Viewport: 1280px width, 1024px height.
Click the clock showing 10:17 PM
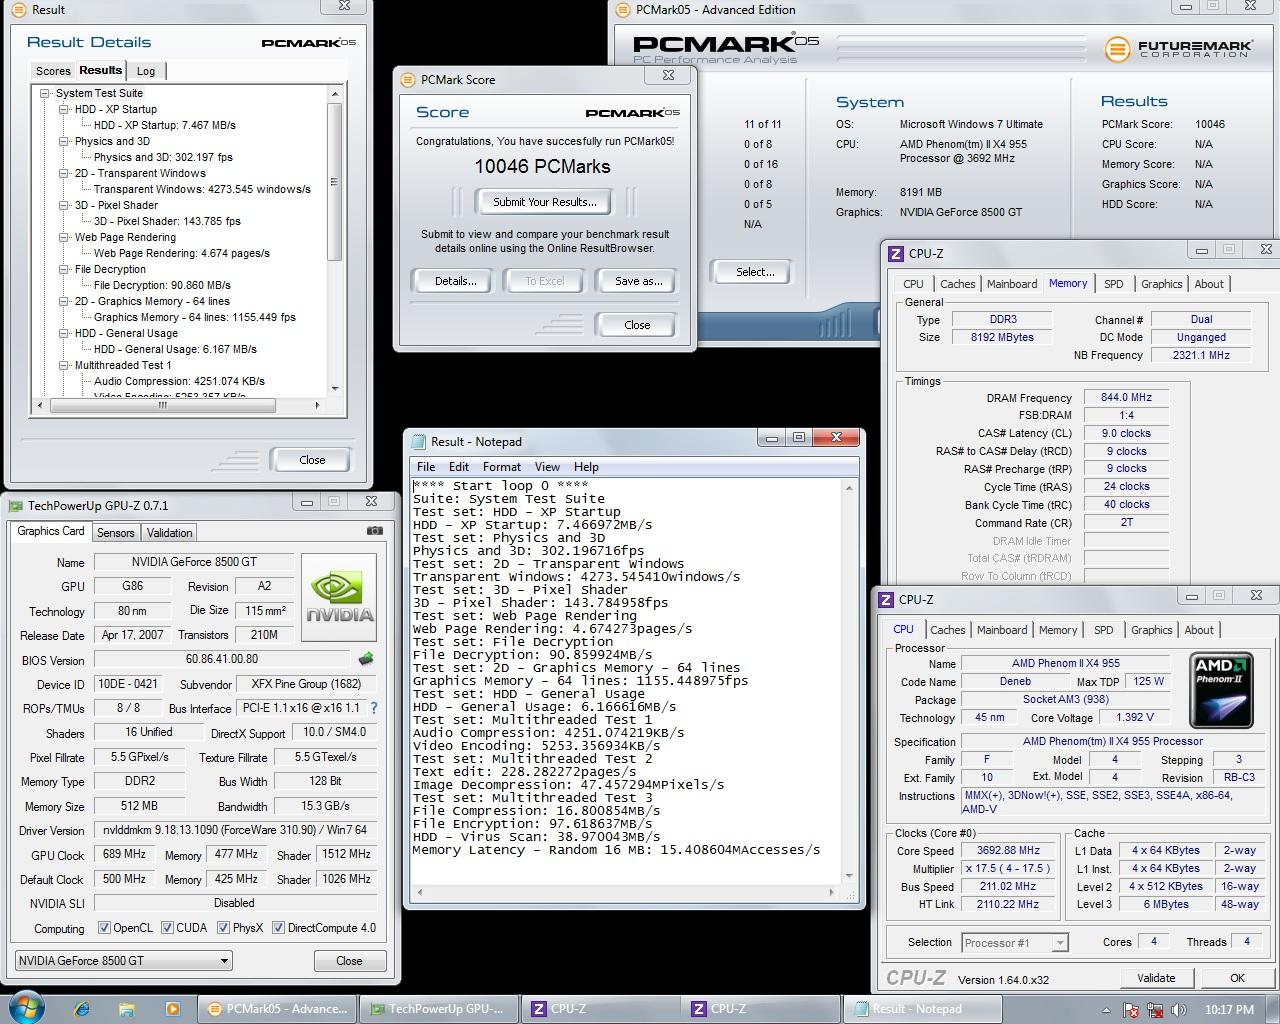[x=1229, y=1010]
